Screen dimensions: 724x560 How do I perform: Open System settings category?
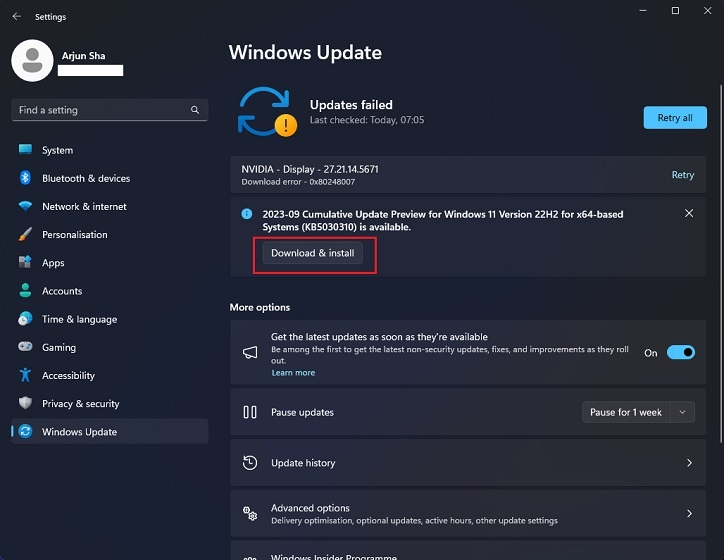pyautogui.click(x=110, y=150)
